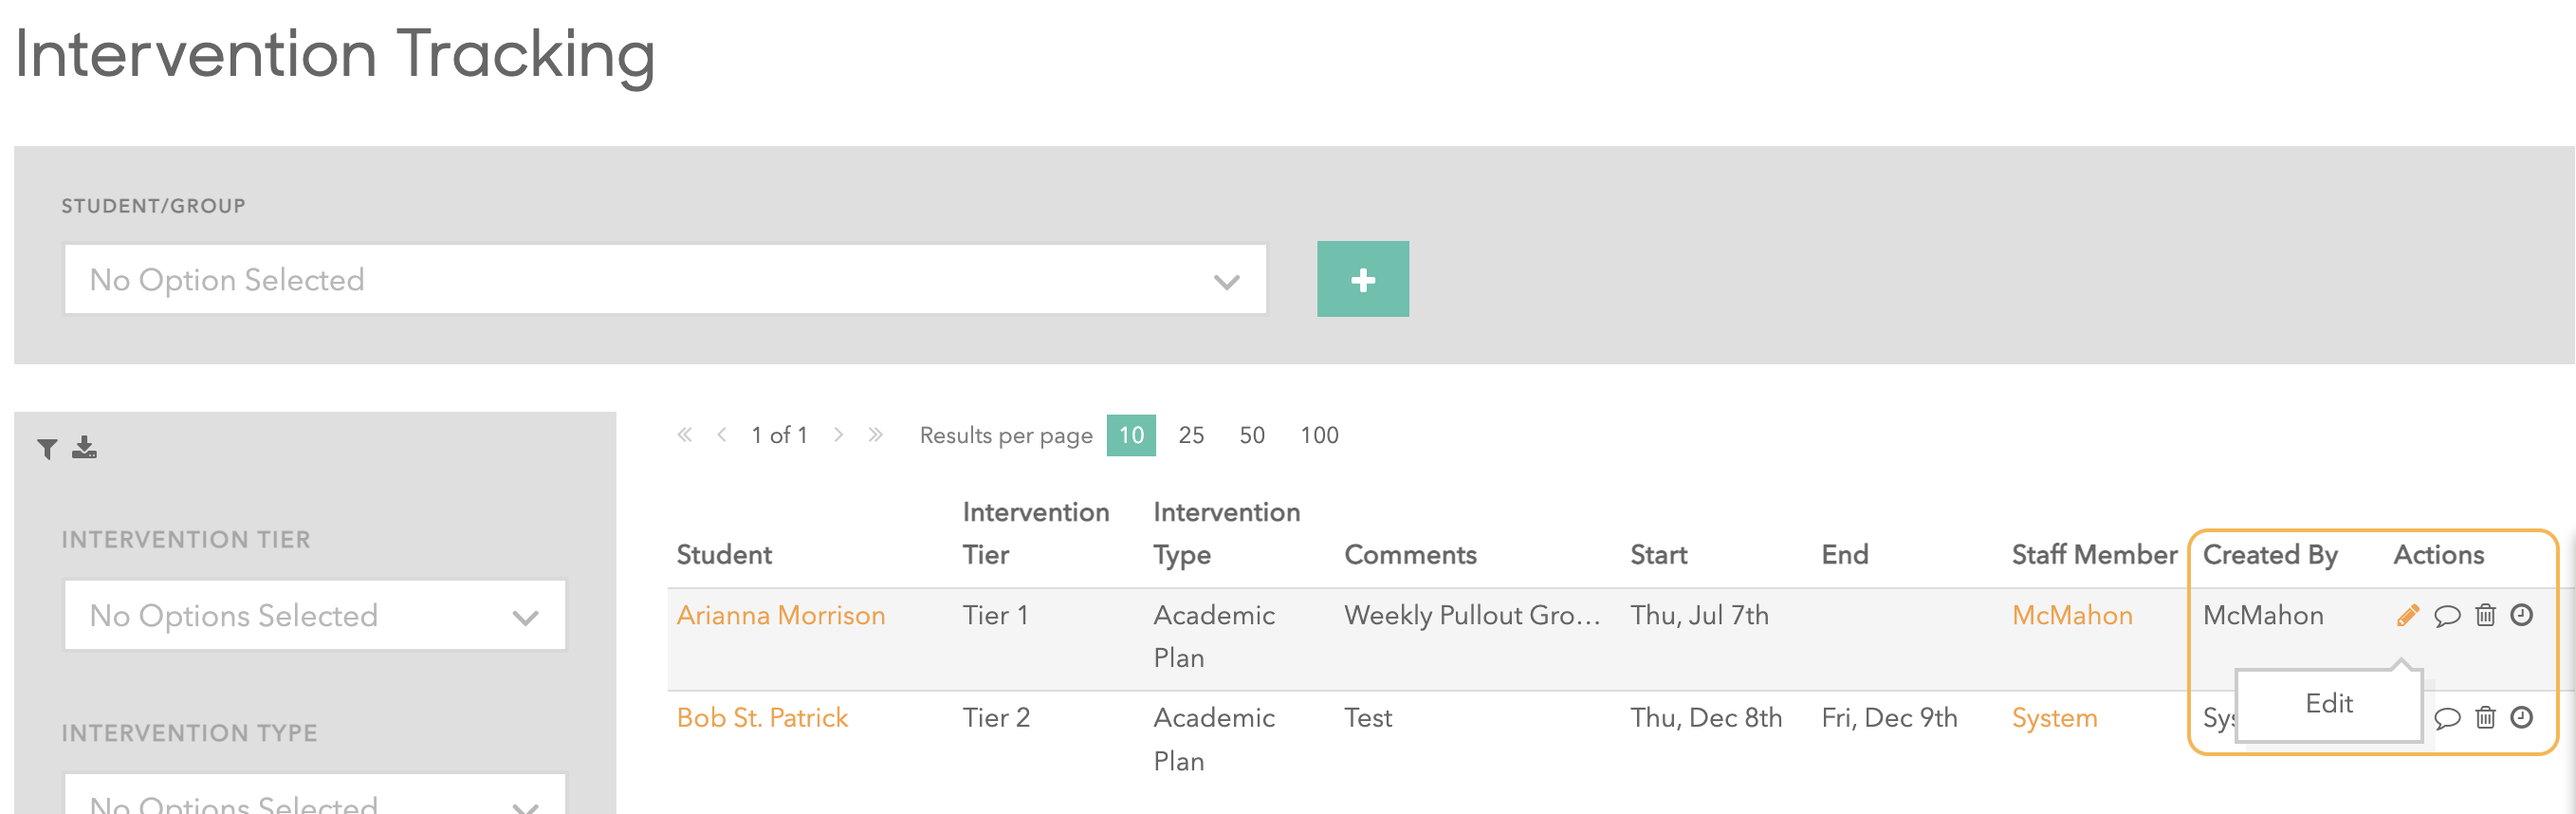
Task: Open history clock icon for Bob St. Patrick
Action: pyautogui.click(x=2522, y=717)
